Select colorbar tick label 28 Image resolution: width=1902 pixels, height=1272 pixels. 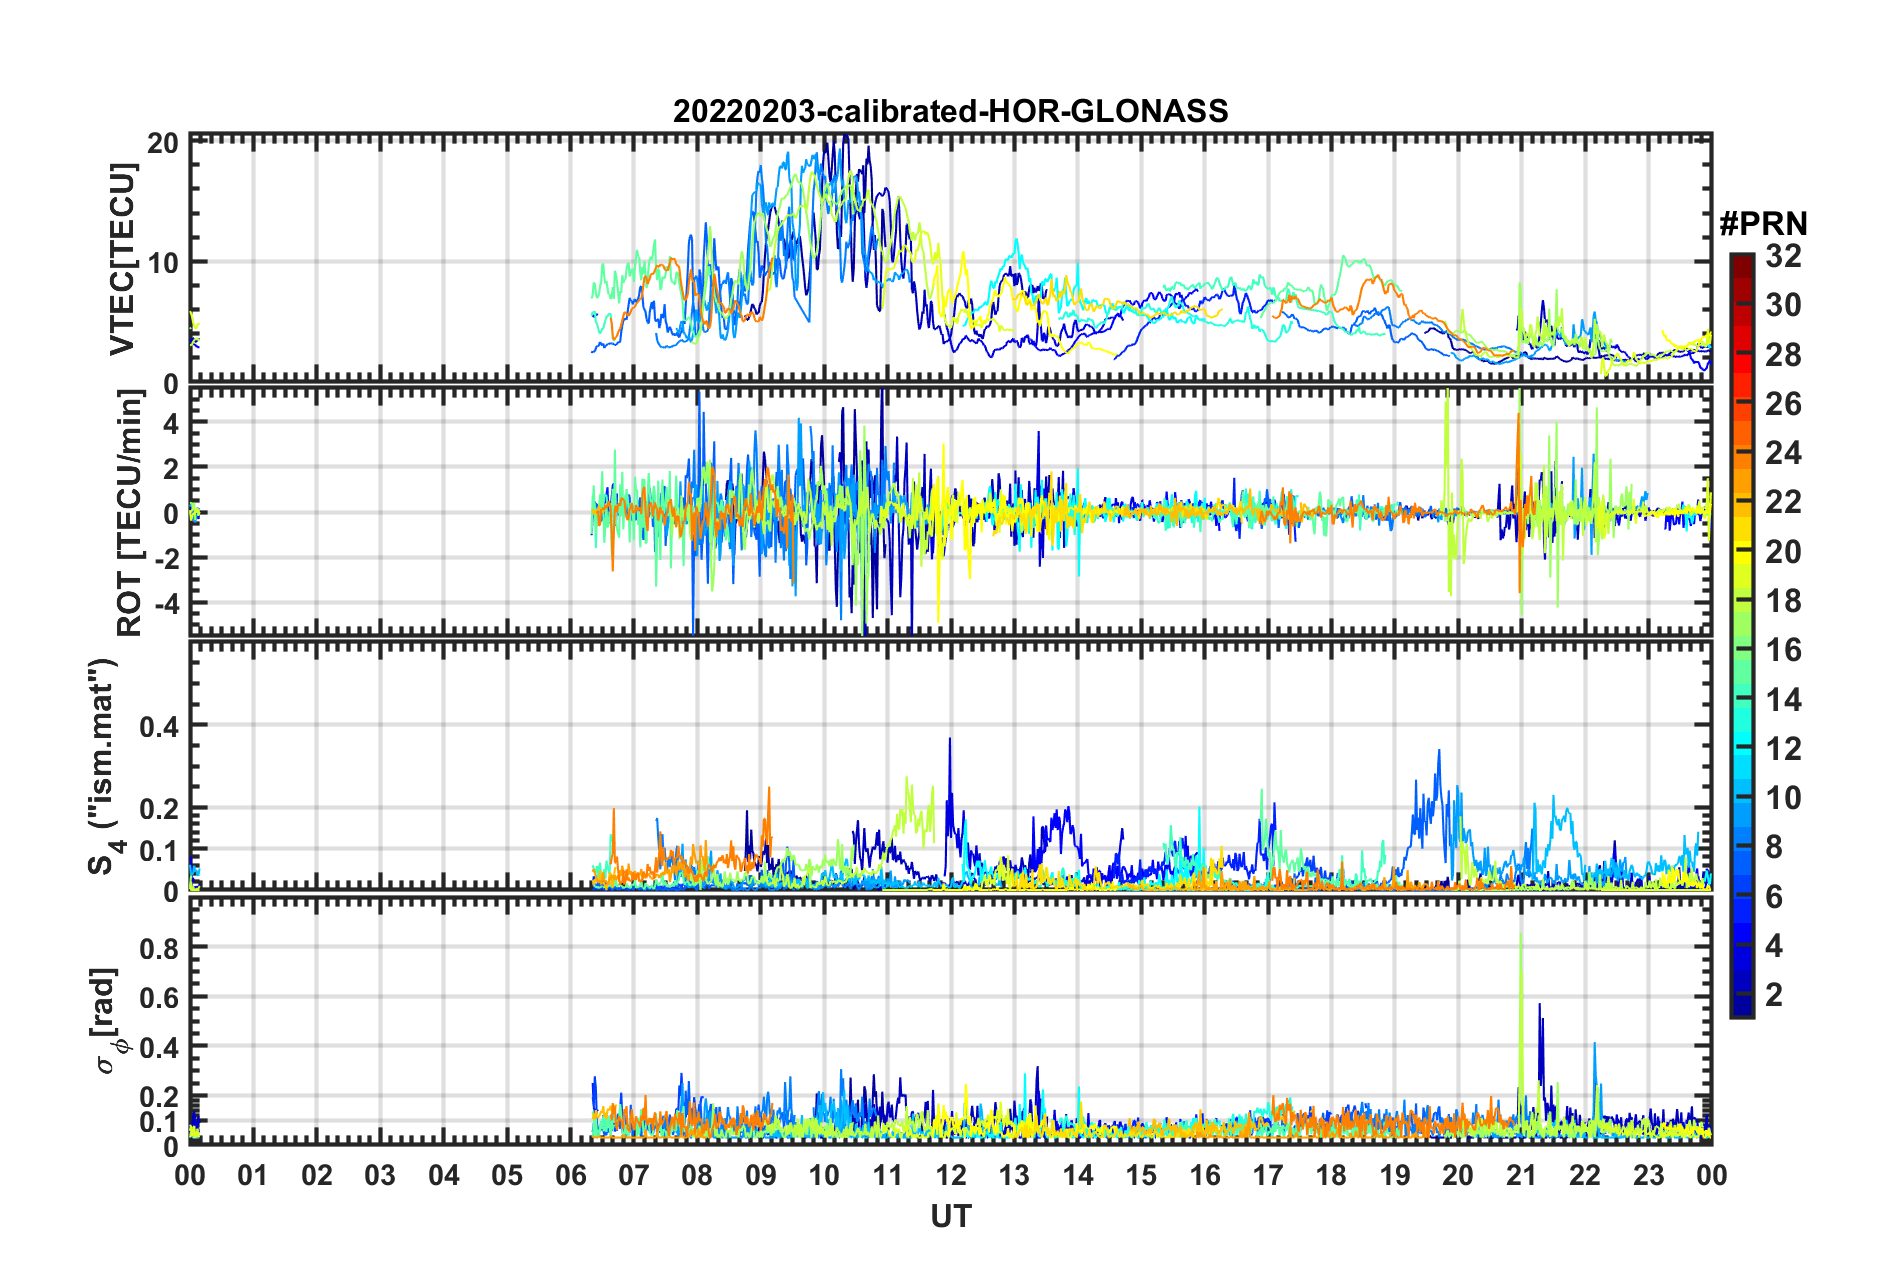click(1783, 355)
